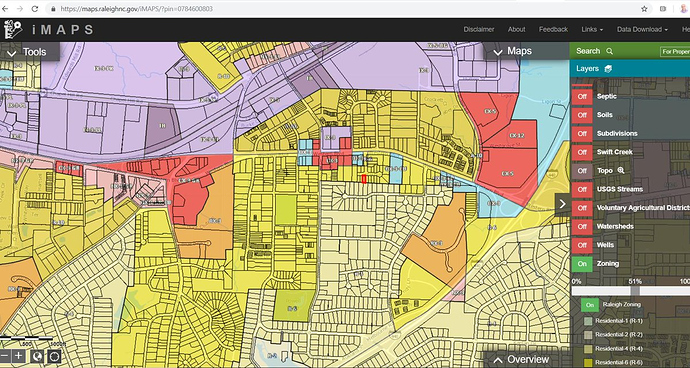The image size is (690, 368).
Task: Click the zoom out minus button
Action: tap(5, 356)
